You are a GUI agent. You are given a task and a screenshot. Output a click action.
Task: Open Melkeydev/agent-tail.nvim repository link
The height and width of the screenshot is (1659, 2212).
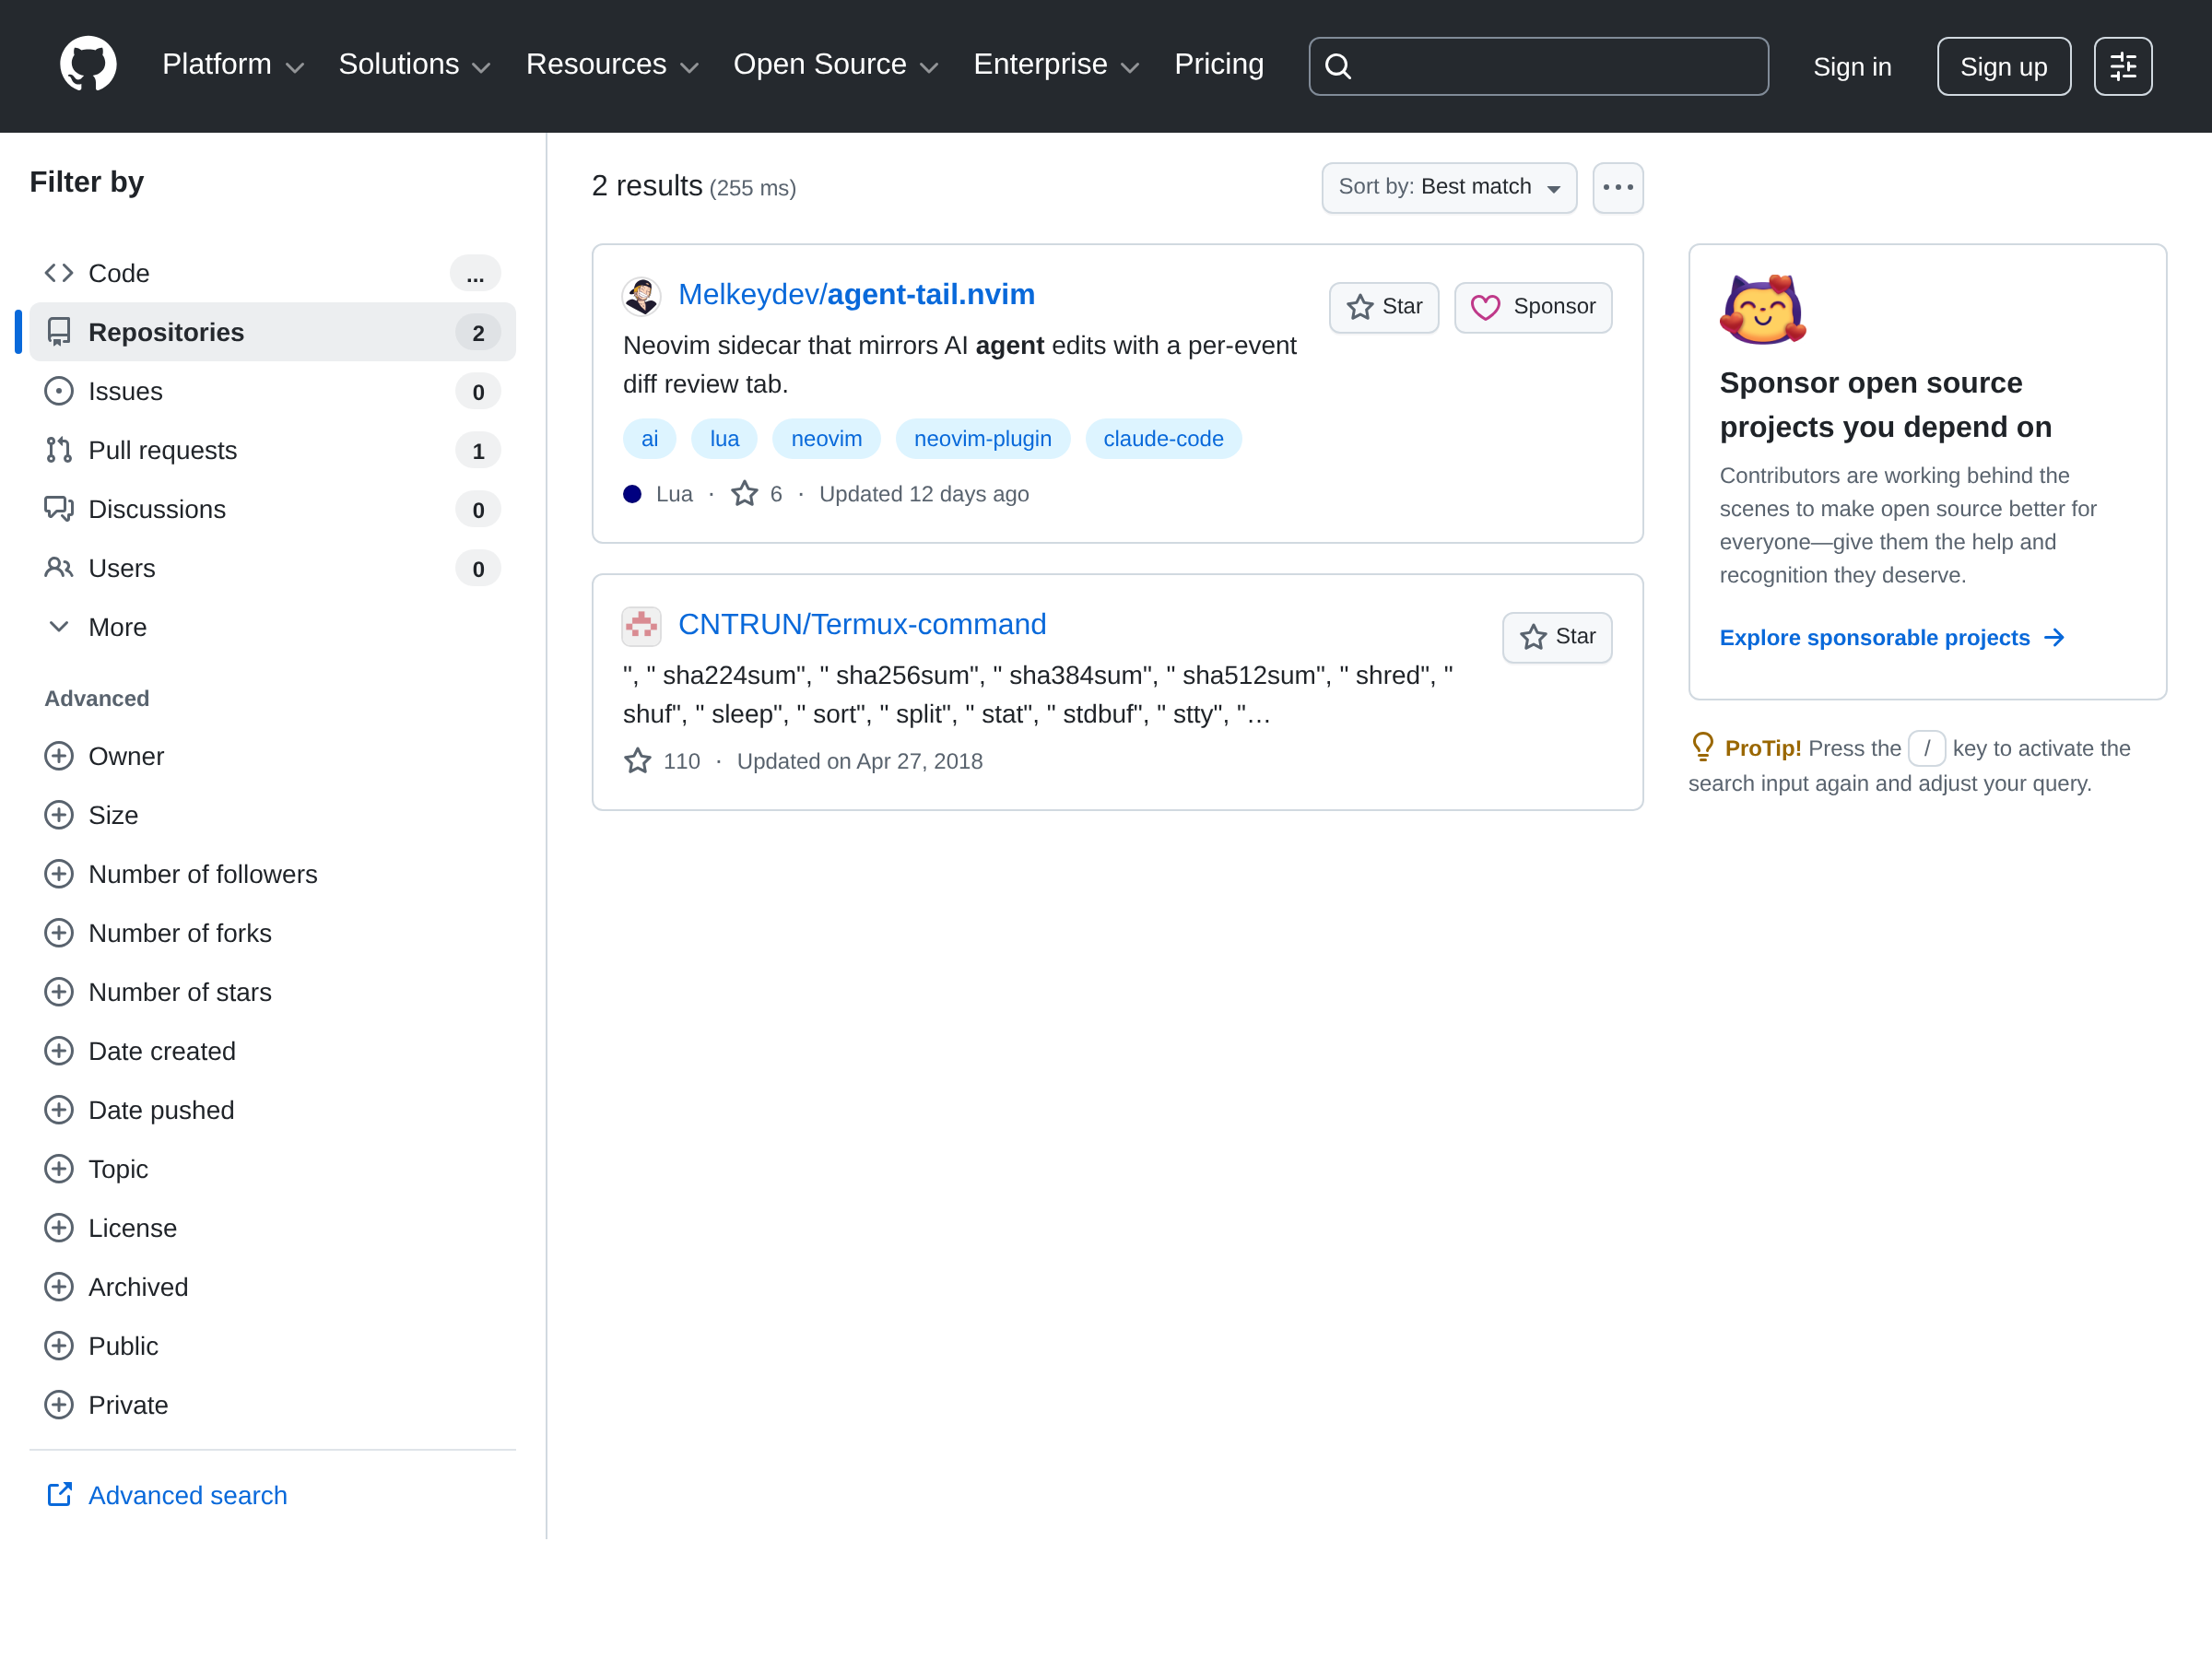(856, 294)
